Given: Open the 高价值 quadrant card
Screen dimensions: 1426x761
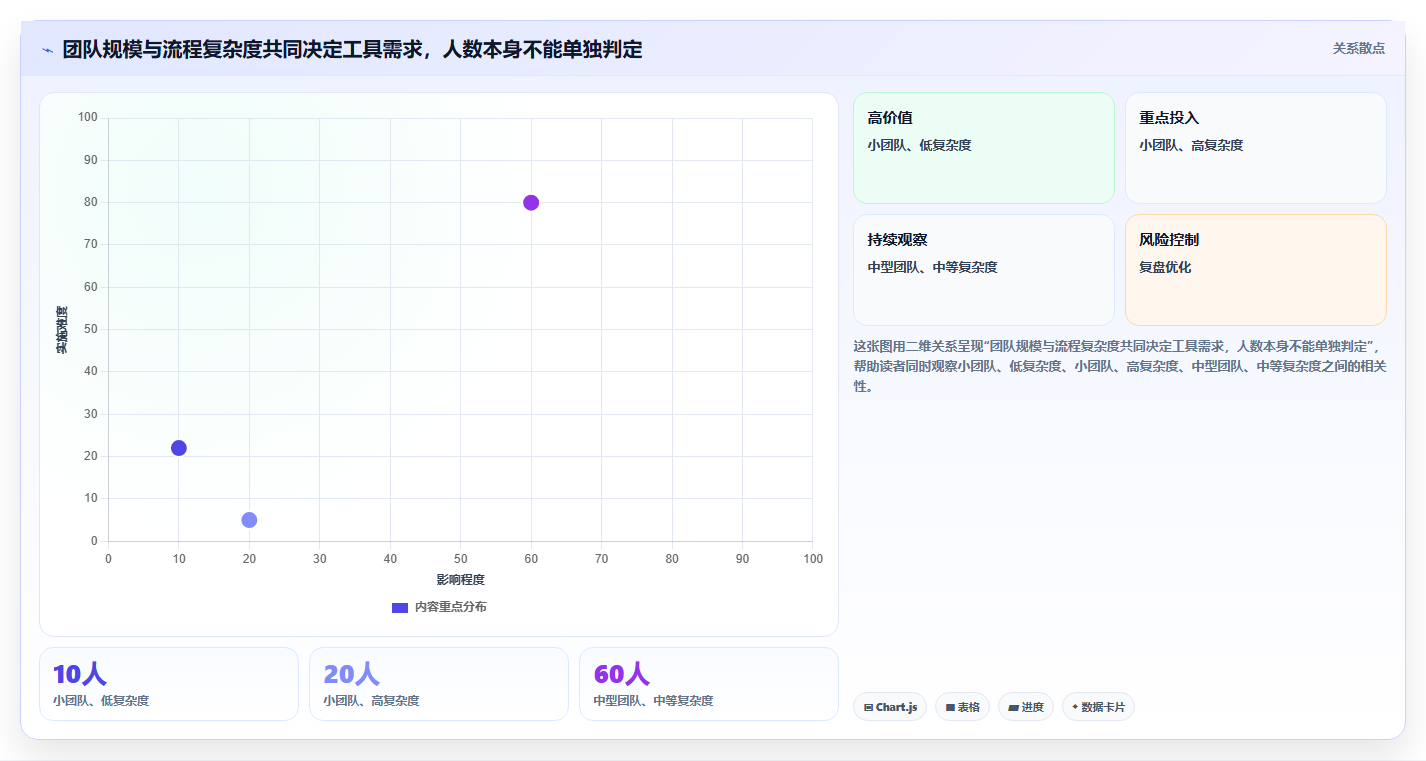Looking at the screenshot, I should pos(983,148).
